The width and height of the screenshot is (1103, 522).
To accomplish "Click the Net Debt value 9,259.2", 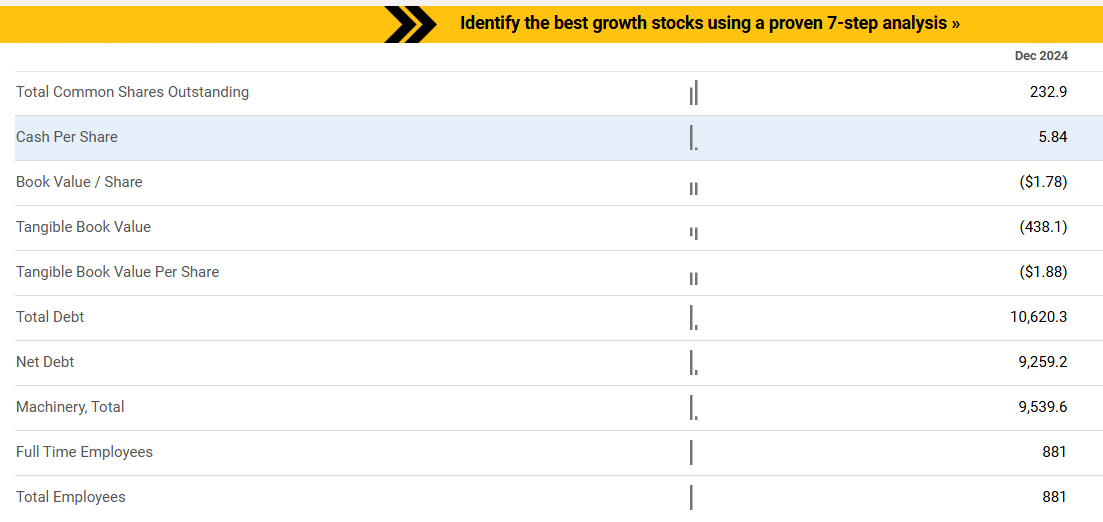I will point(1042,362).
